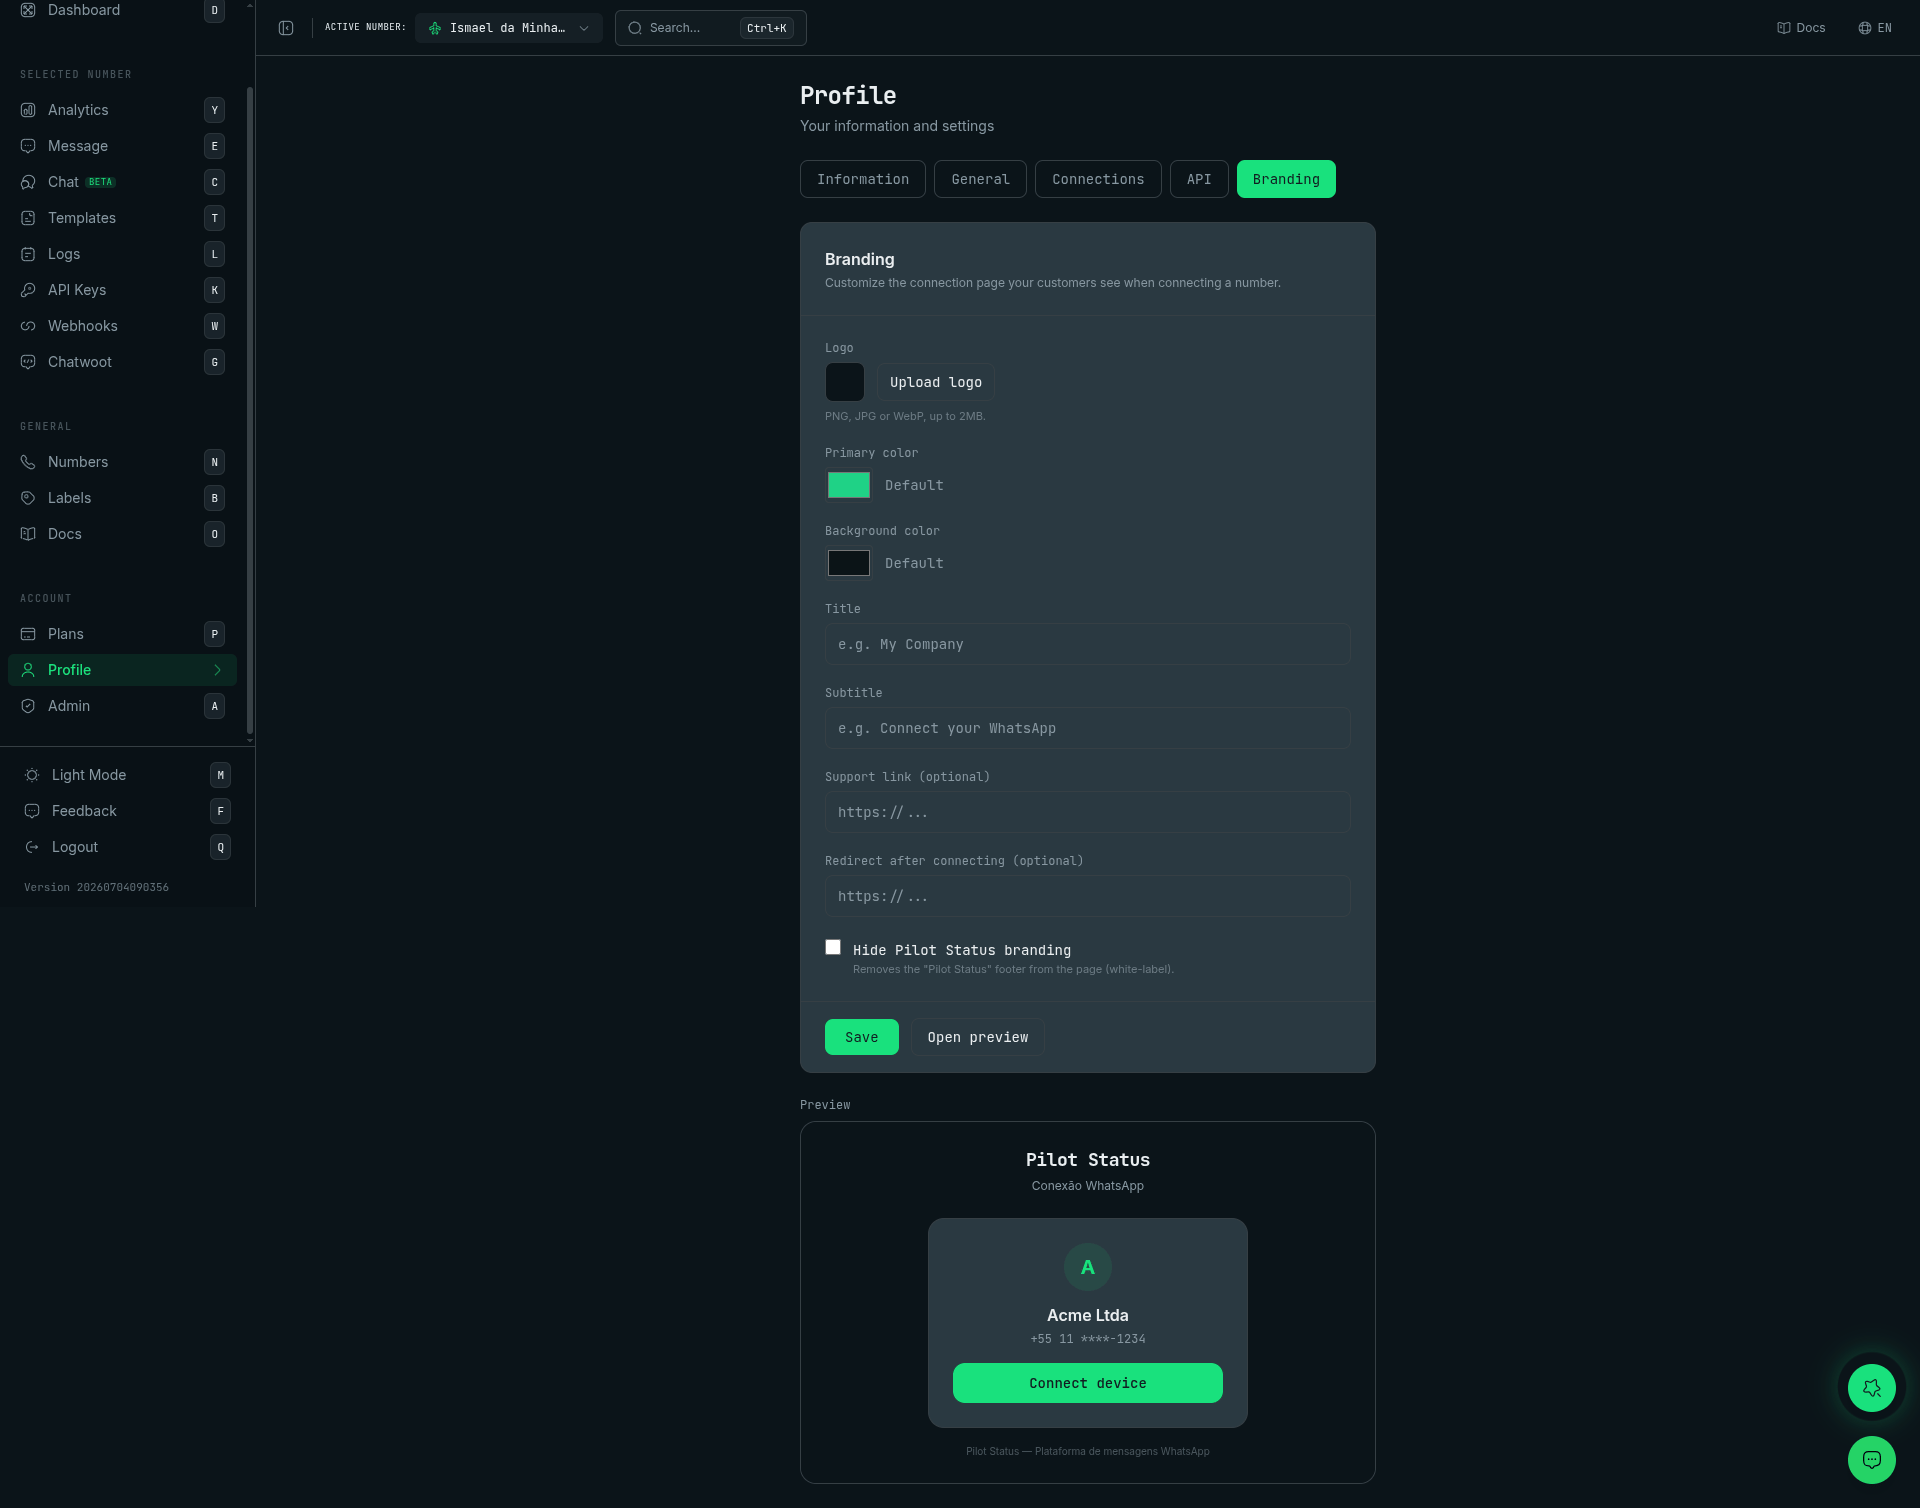Click the BETA badge next to Chat
The width and height of the screenshot is (1920, 1508).
coord(100,182)
